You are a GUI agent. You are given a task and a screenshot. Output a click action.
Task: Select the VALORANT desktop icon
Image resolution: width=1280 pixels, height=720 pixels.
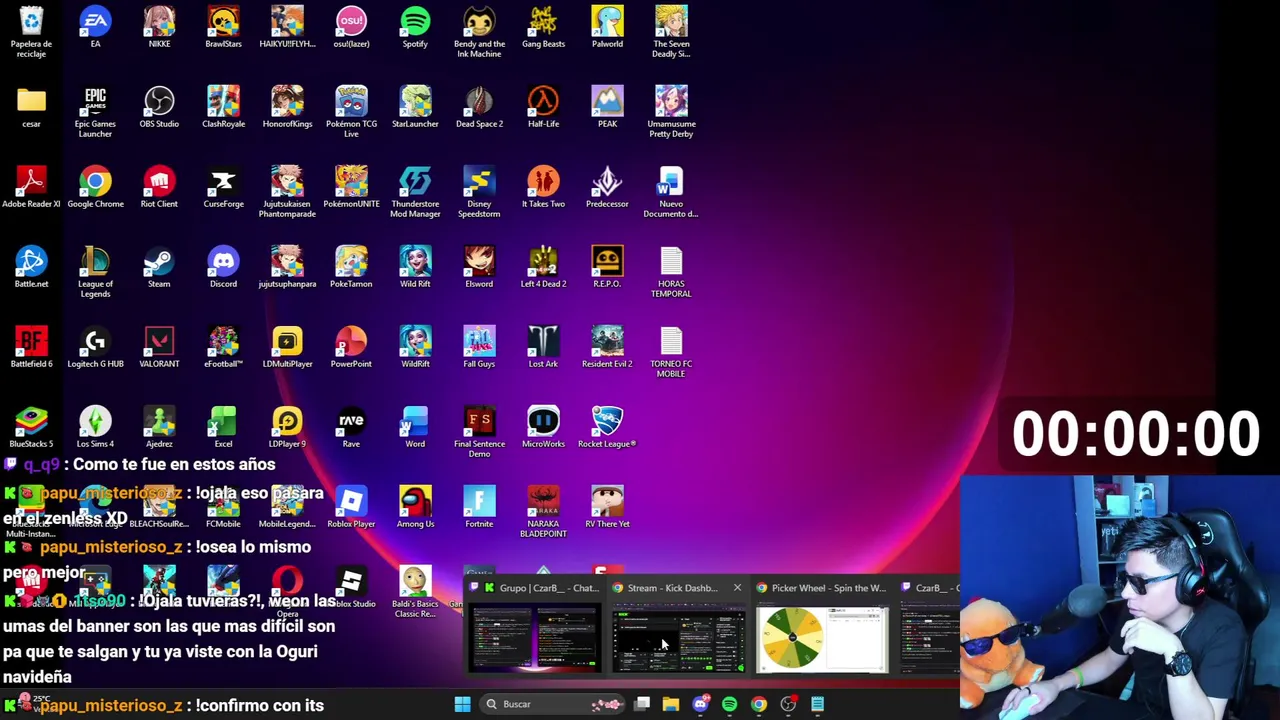click(x=159, y=347)
